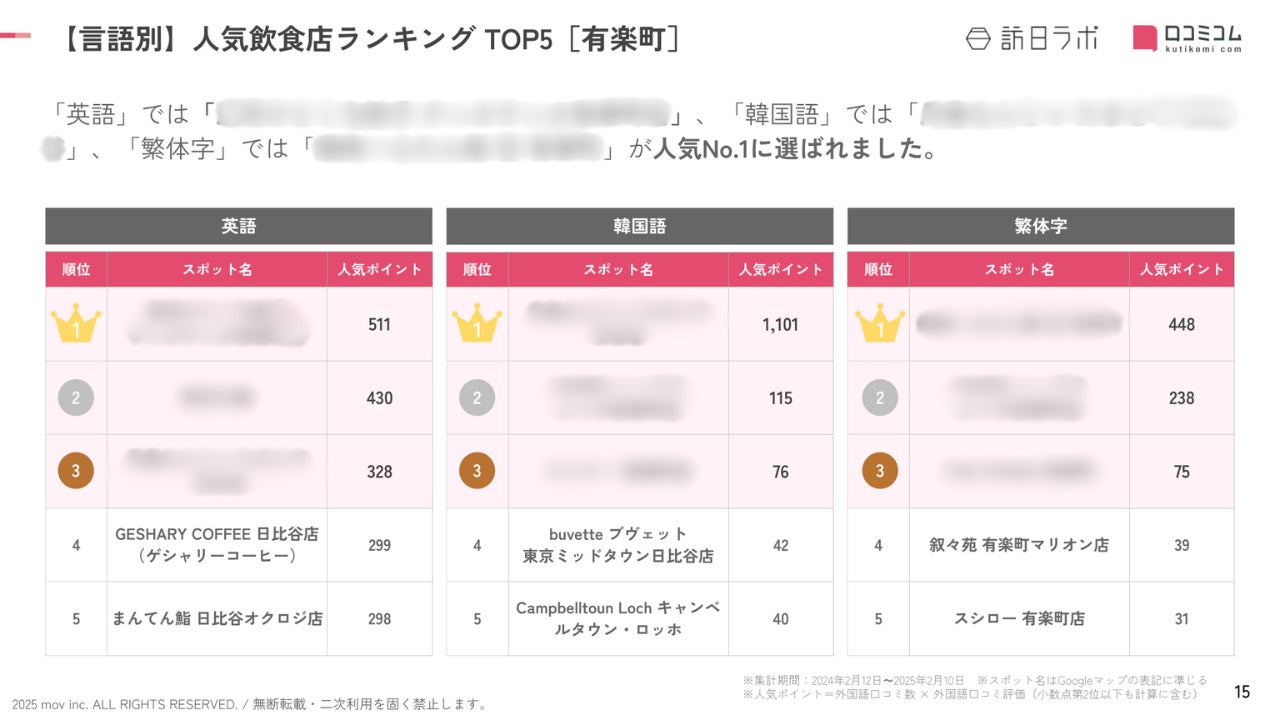The height and width of the screenshot is (720, 1280).
Task: Select the 韓国語 table header
Action: coord(640,226)
